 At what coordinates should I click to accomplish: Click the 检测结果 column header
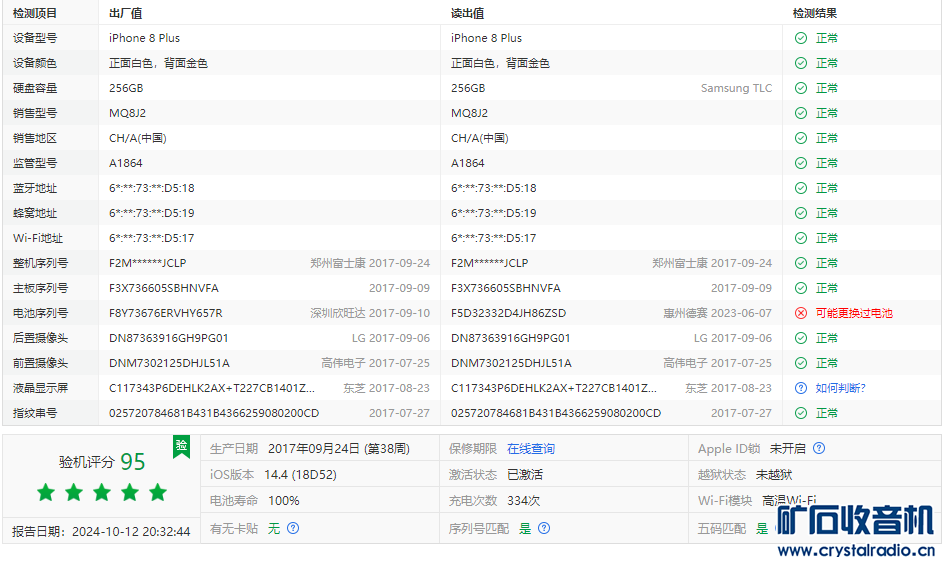click(x=814, y=13)
